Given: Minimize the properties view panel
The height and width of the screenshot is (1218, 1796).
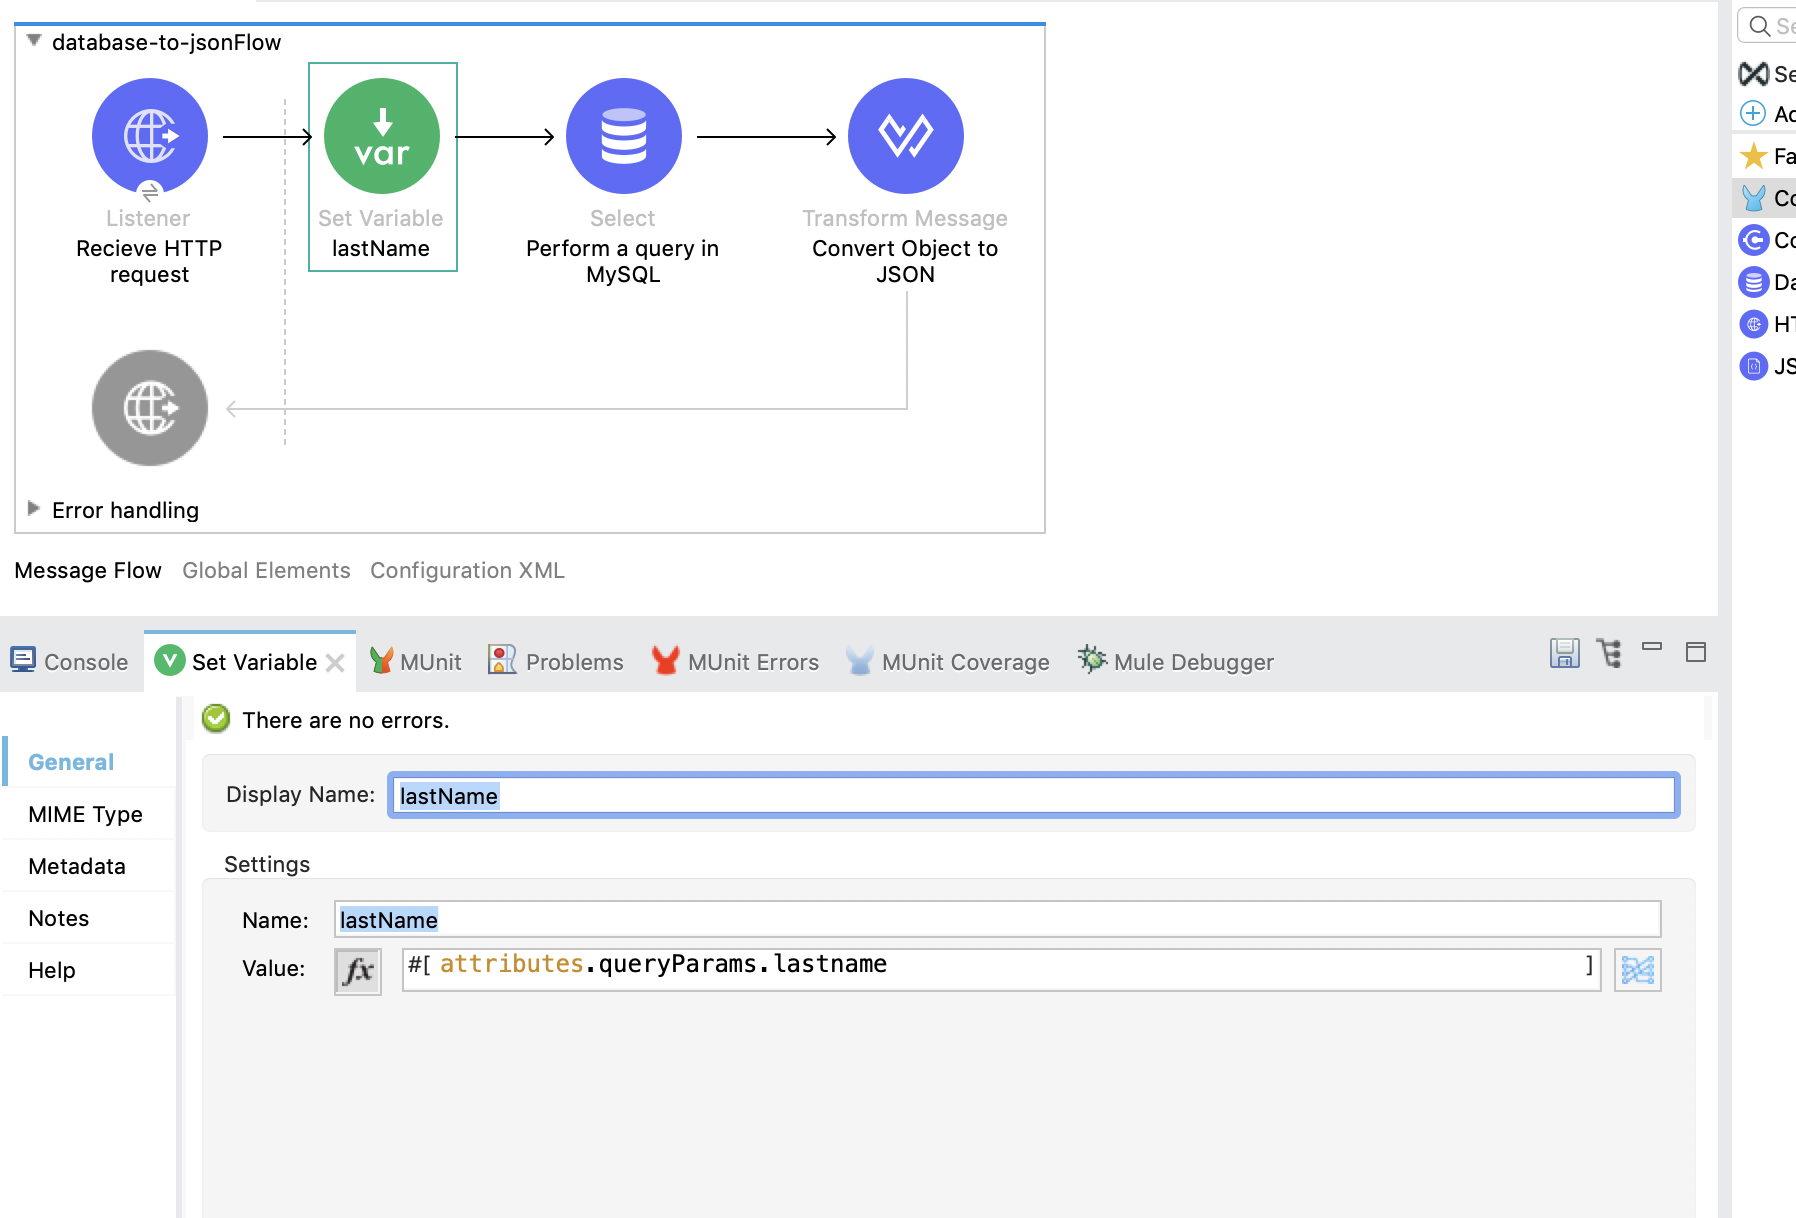Looking at the screenshot, I should point(1652,647).
